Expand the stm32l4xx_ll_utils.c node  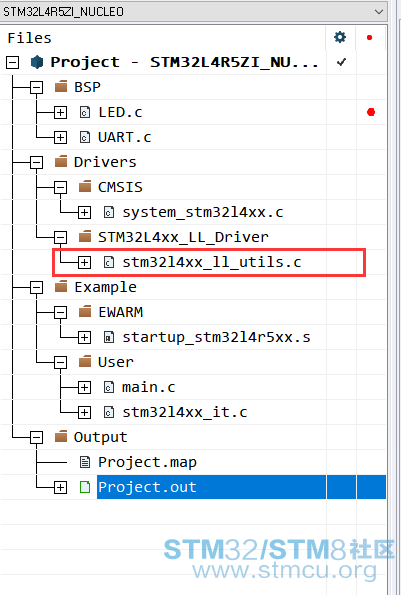coord(84,262)
